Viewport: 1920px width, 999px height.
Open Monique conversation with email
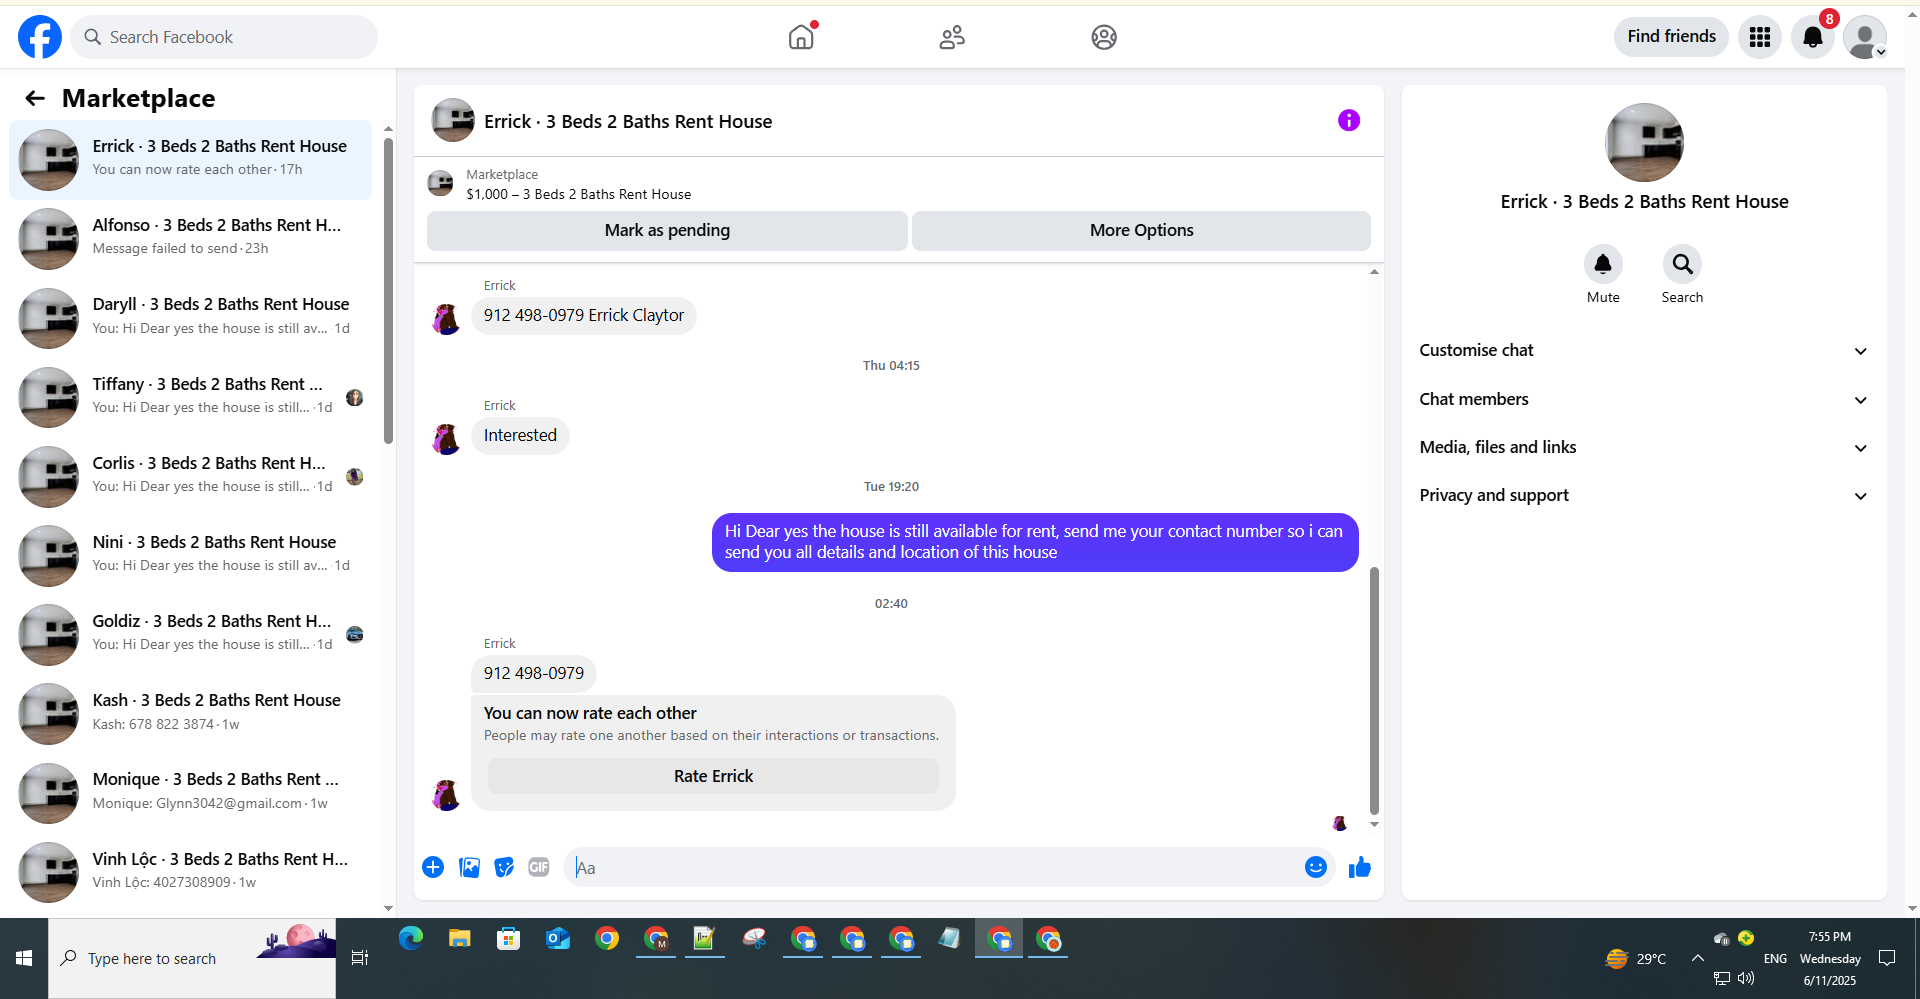pyautogui.click(x=190, y=791)
